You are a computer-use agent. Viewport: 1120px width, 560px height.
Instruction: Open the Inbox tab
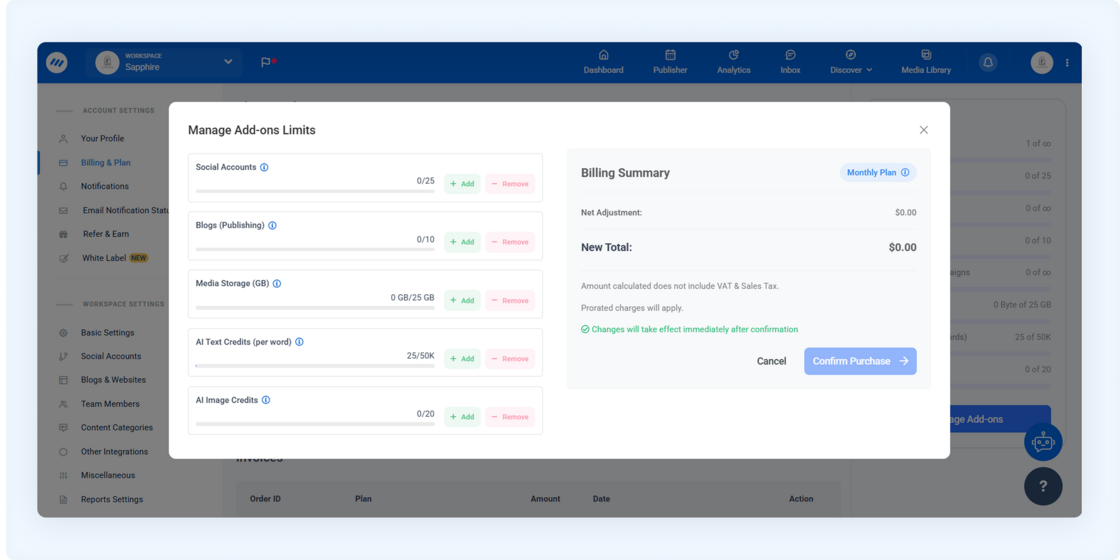click(790, 63)
